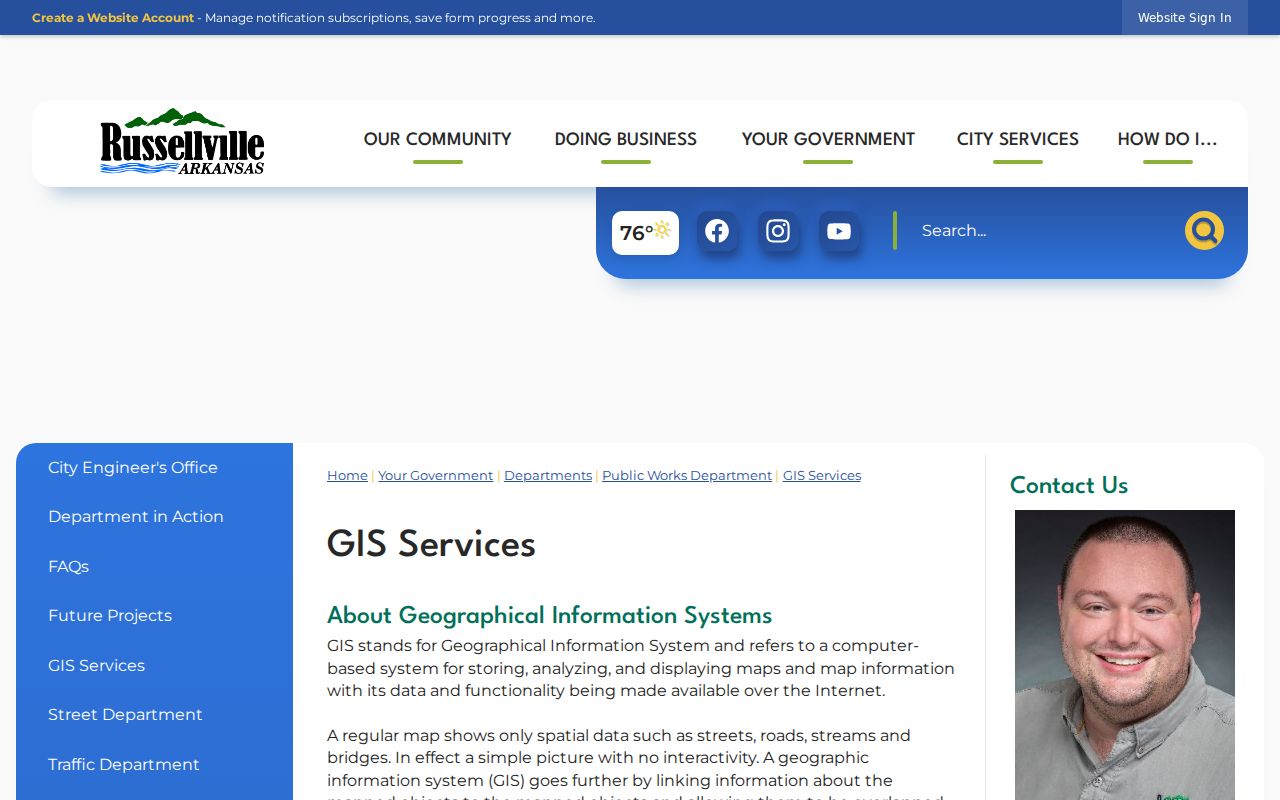Open Future Projects sidebar link
The image size is (1280, 800).
110,615
